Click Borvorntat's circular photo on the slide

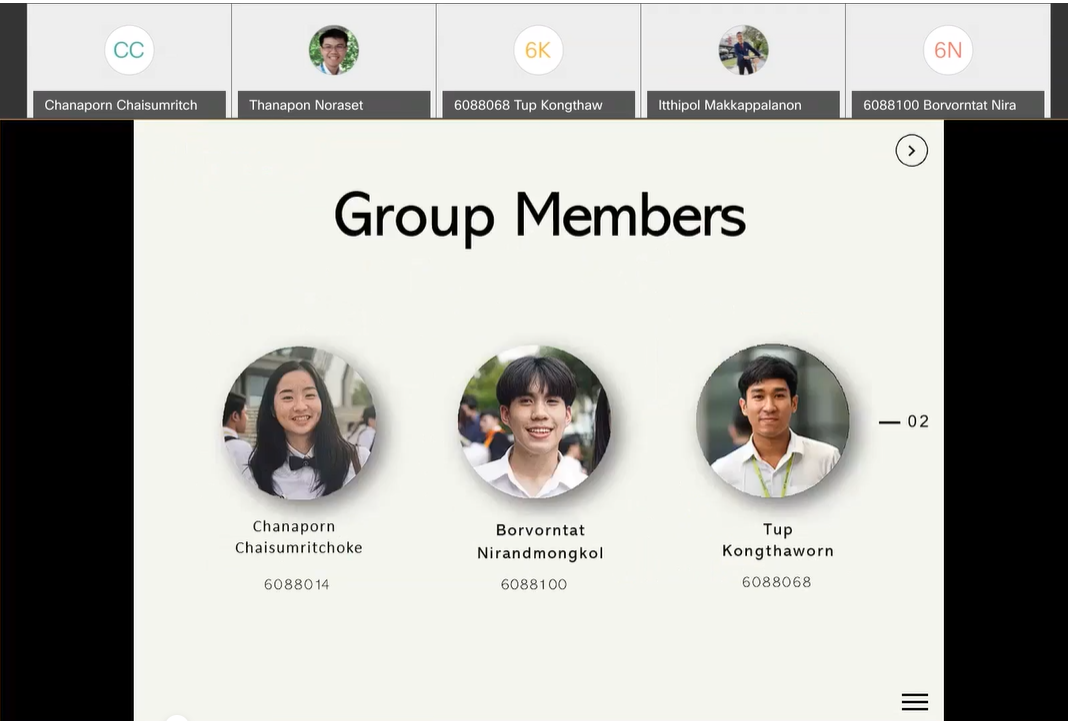pyautogui.click(x=535, y=421)
